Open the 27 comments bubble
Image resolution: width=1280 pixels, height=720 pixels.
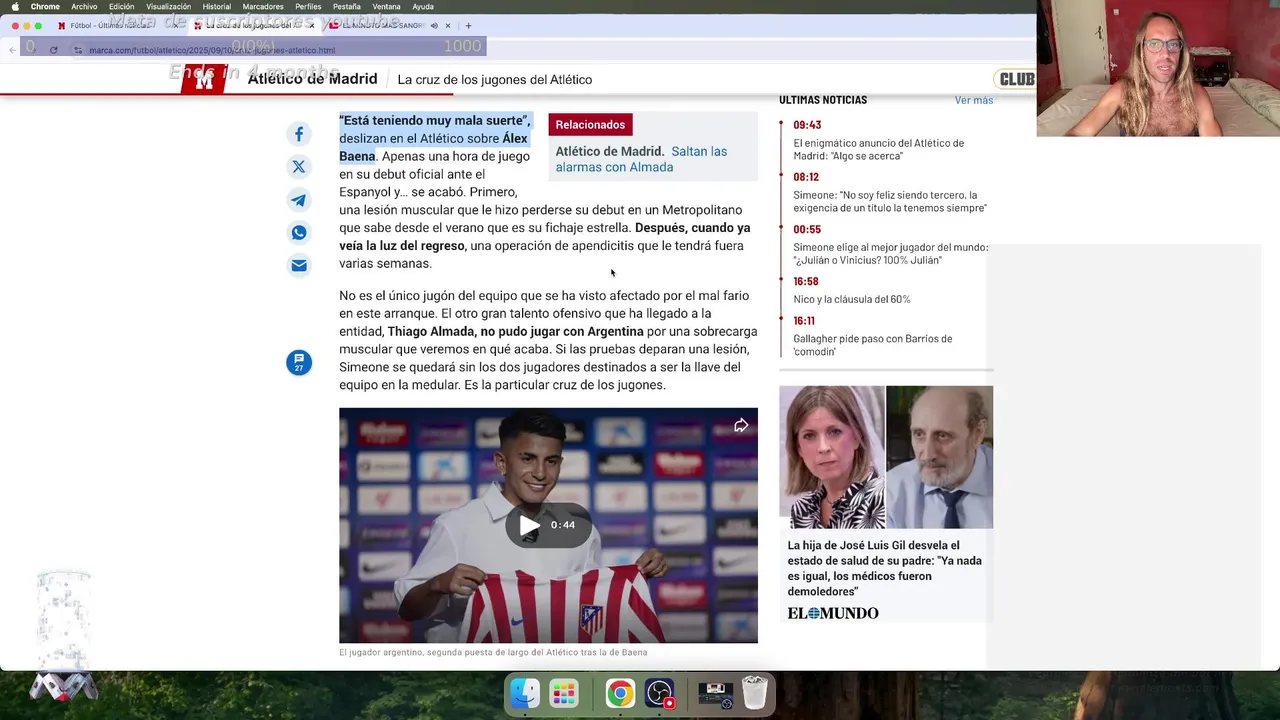pos(299,362)
